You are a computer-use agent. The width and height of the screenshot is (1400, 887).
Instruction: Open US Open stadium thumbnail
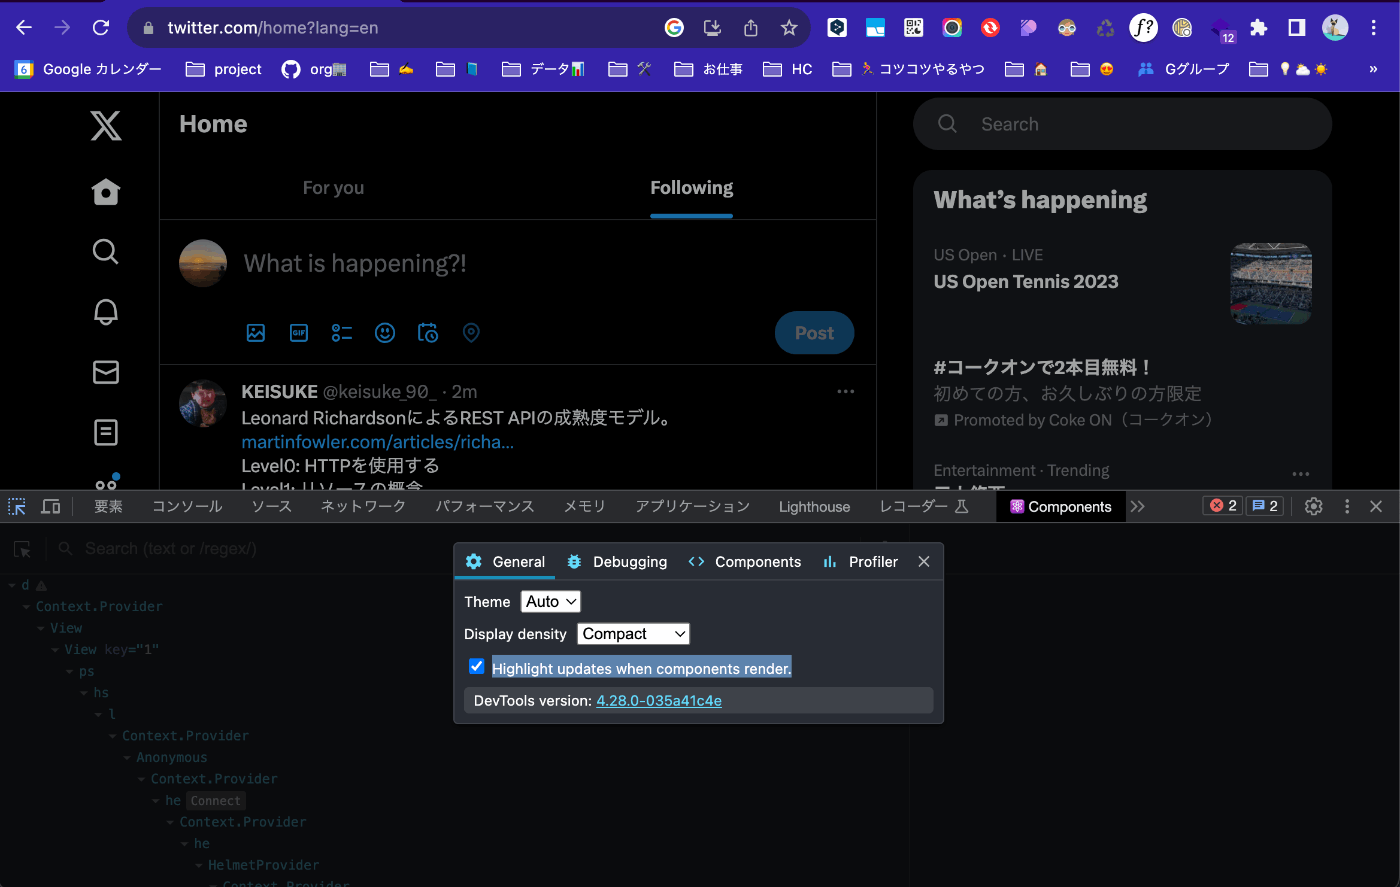(1271, 283)
